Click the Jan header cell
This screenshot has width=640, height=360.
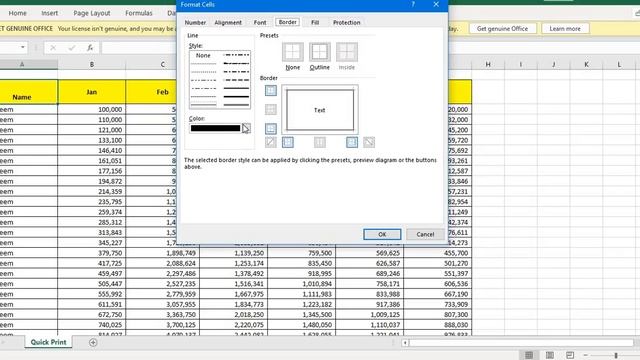pos(92,92)
